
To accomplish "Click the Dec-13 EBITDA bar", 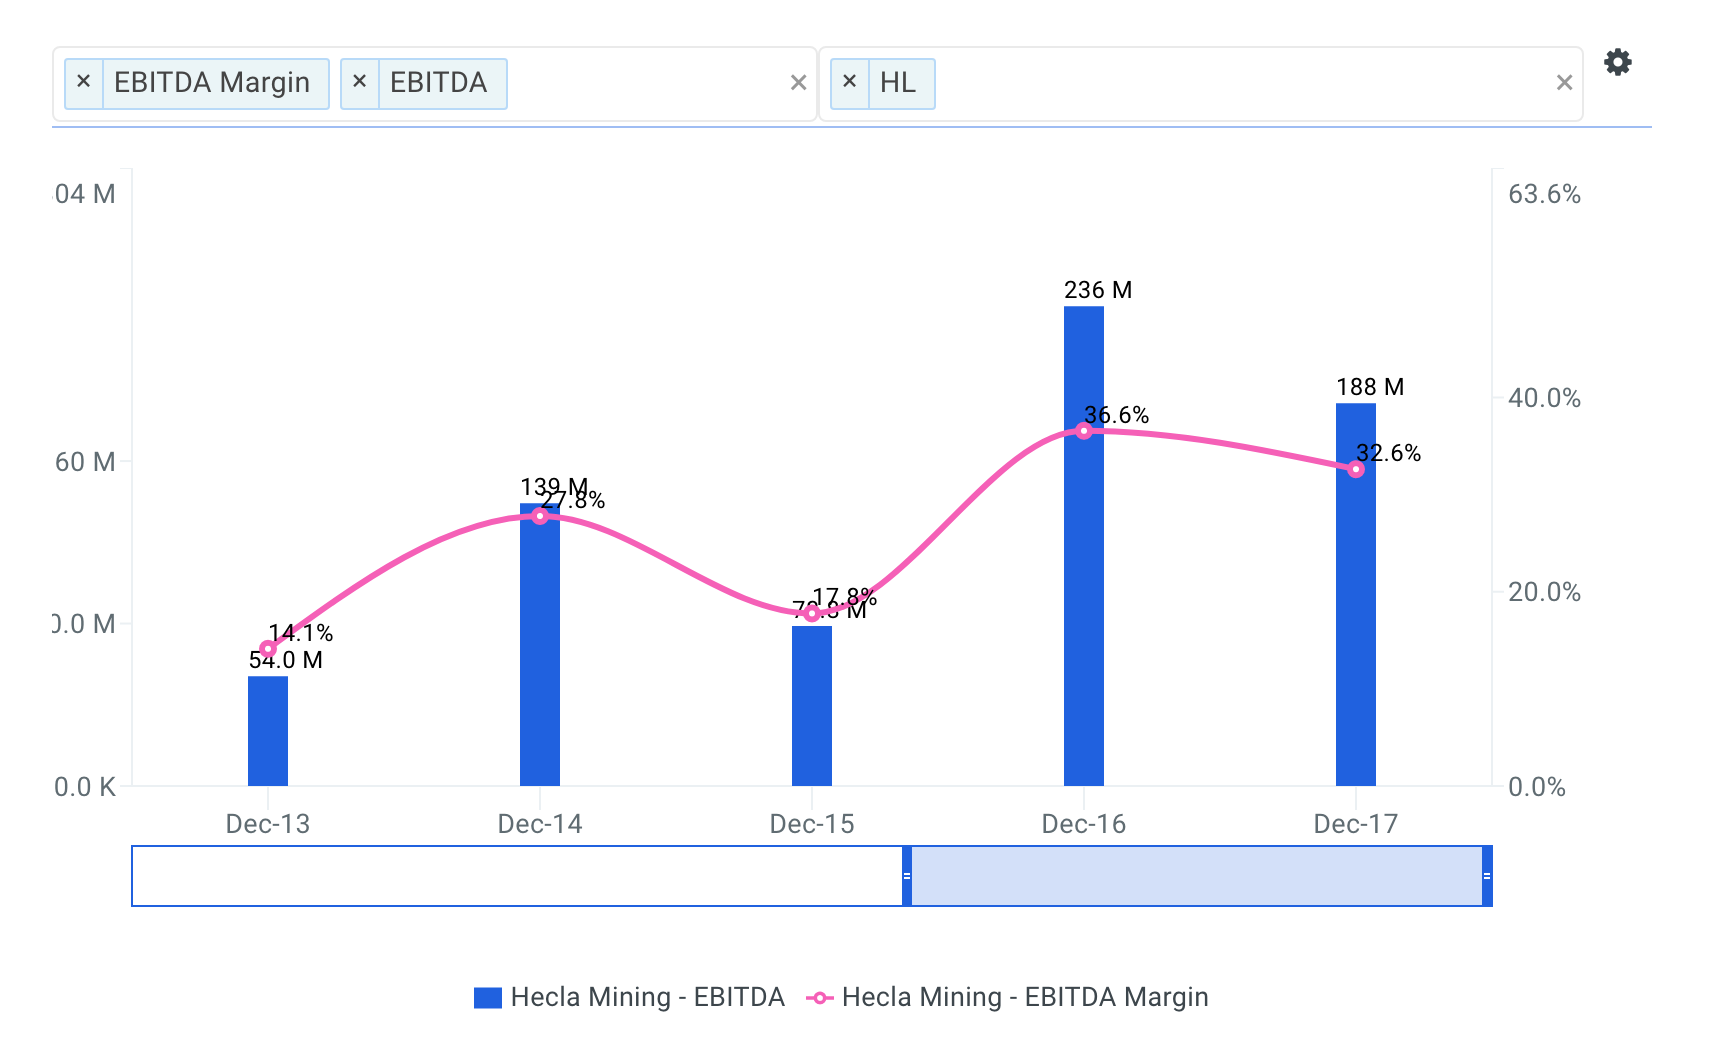I will point(268,731).
